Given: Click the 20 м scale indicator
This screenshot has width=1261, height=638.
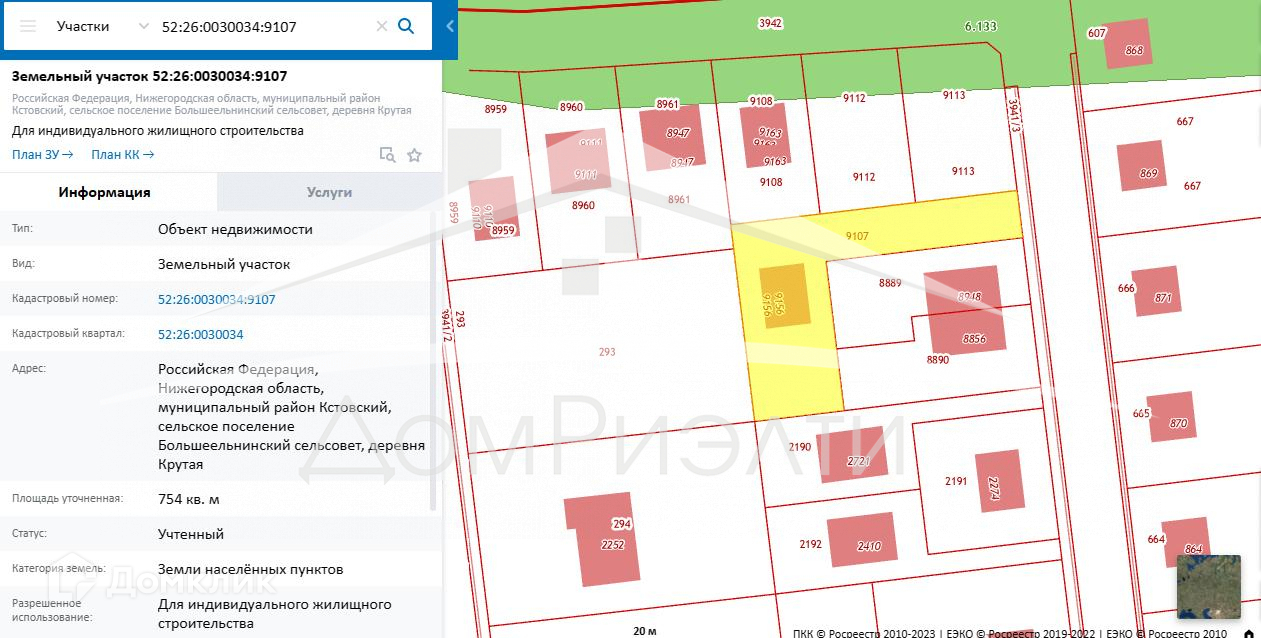Looking at the screenshot, I should 645,630.
